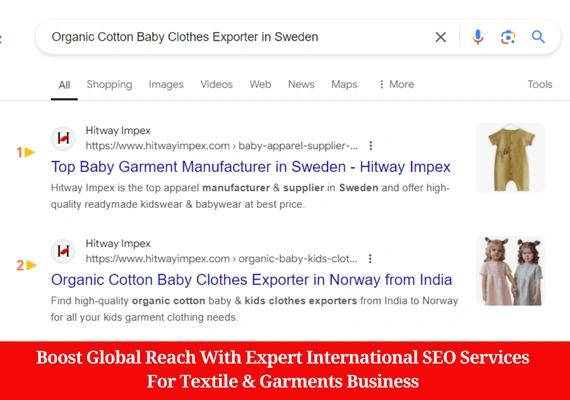This screenshot has width=570, height=400.
Task: Open three-dot menu for first Hitway result
Action: click(370, 146)
